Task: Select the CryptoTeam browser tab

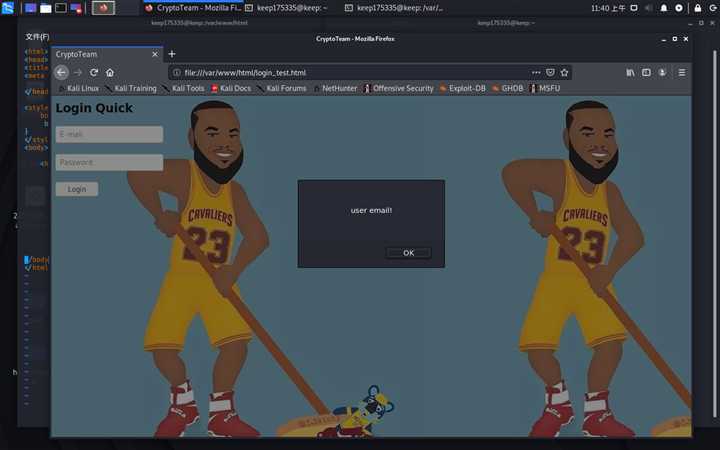Action: click(107, 54)
